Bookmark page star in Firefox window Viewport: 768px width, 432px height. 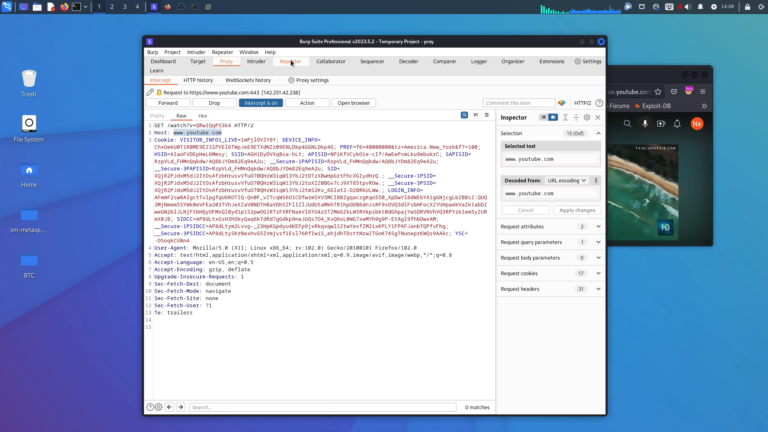pos(658,92)
